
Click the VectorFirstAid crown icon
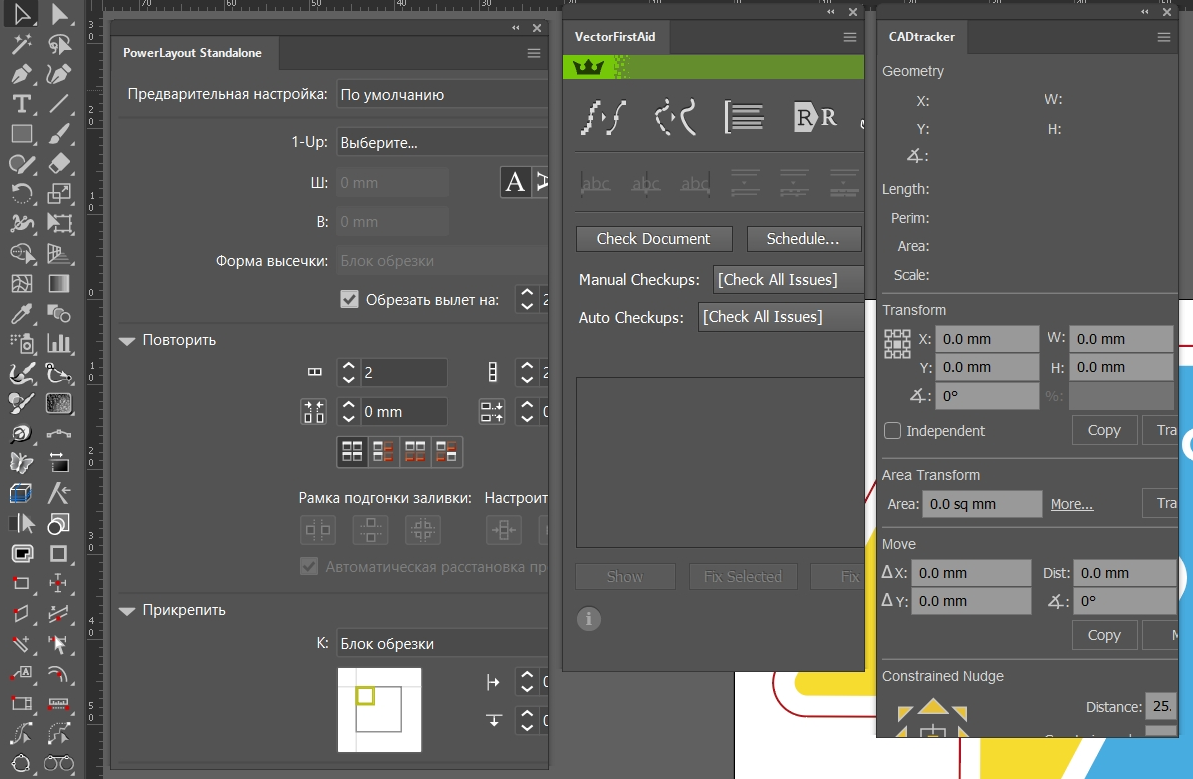(588, 67)
